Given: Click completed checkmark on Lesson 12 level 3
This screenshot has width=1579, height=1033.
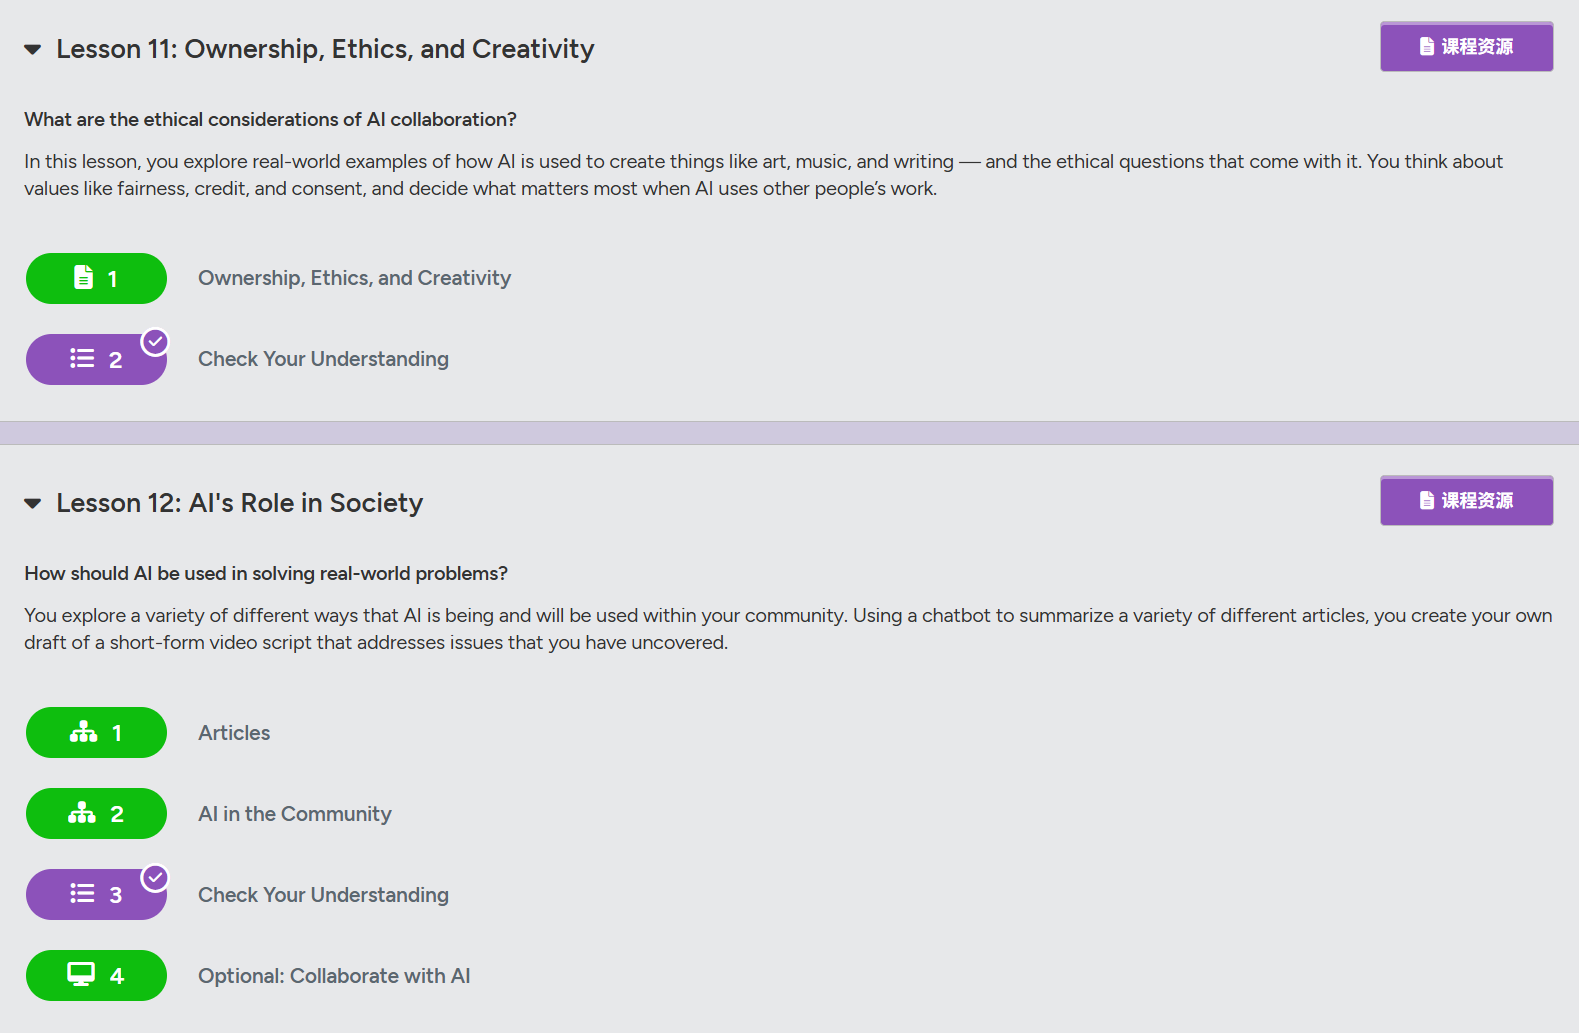Looking at the screenshot, I should [155, 878].
